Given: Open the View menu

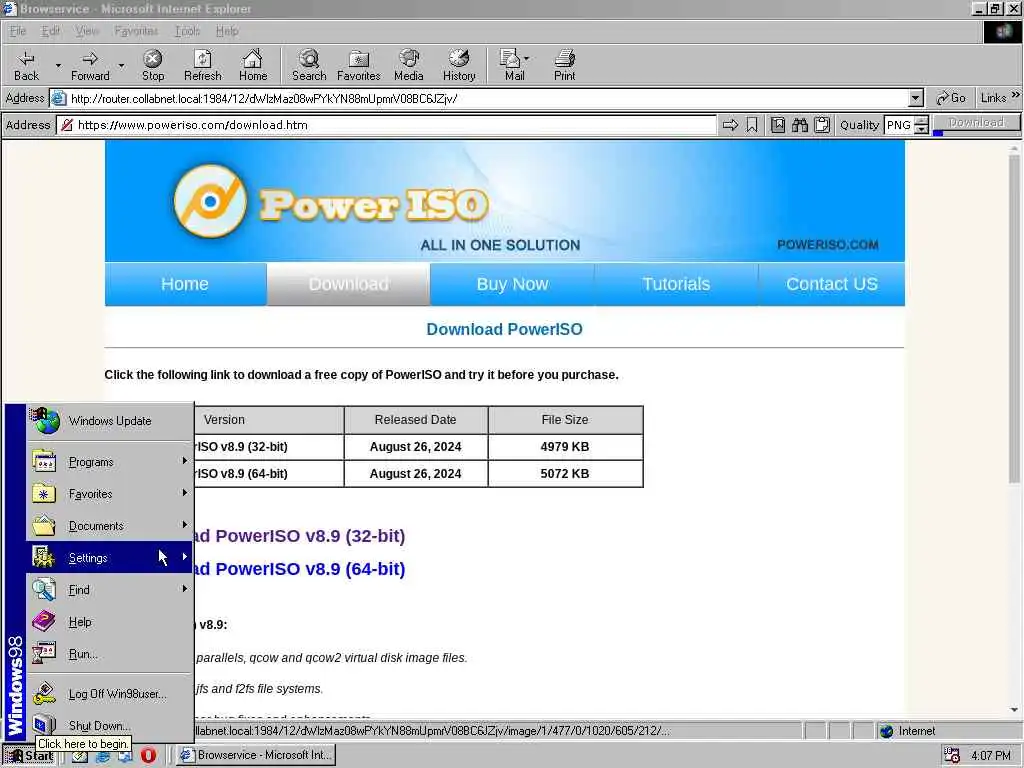Looking at the screenshot, I should tap(87, 31).
